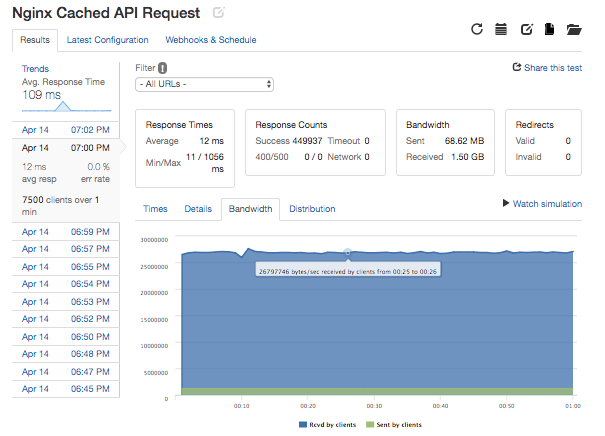The width and height of the screenshot is (605, 436).
Task: Open the Apr 14 06:59 PM result
Action: (66, 232)
